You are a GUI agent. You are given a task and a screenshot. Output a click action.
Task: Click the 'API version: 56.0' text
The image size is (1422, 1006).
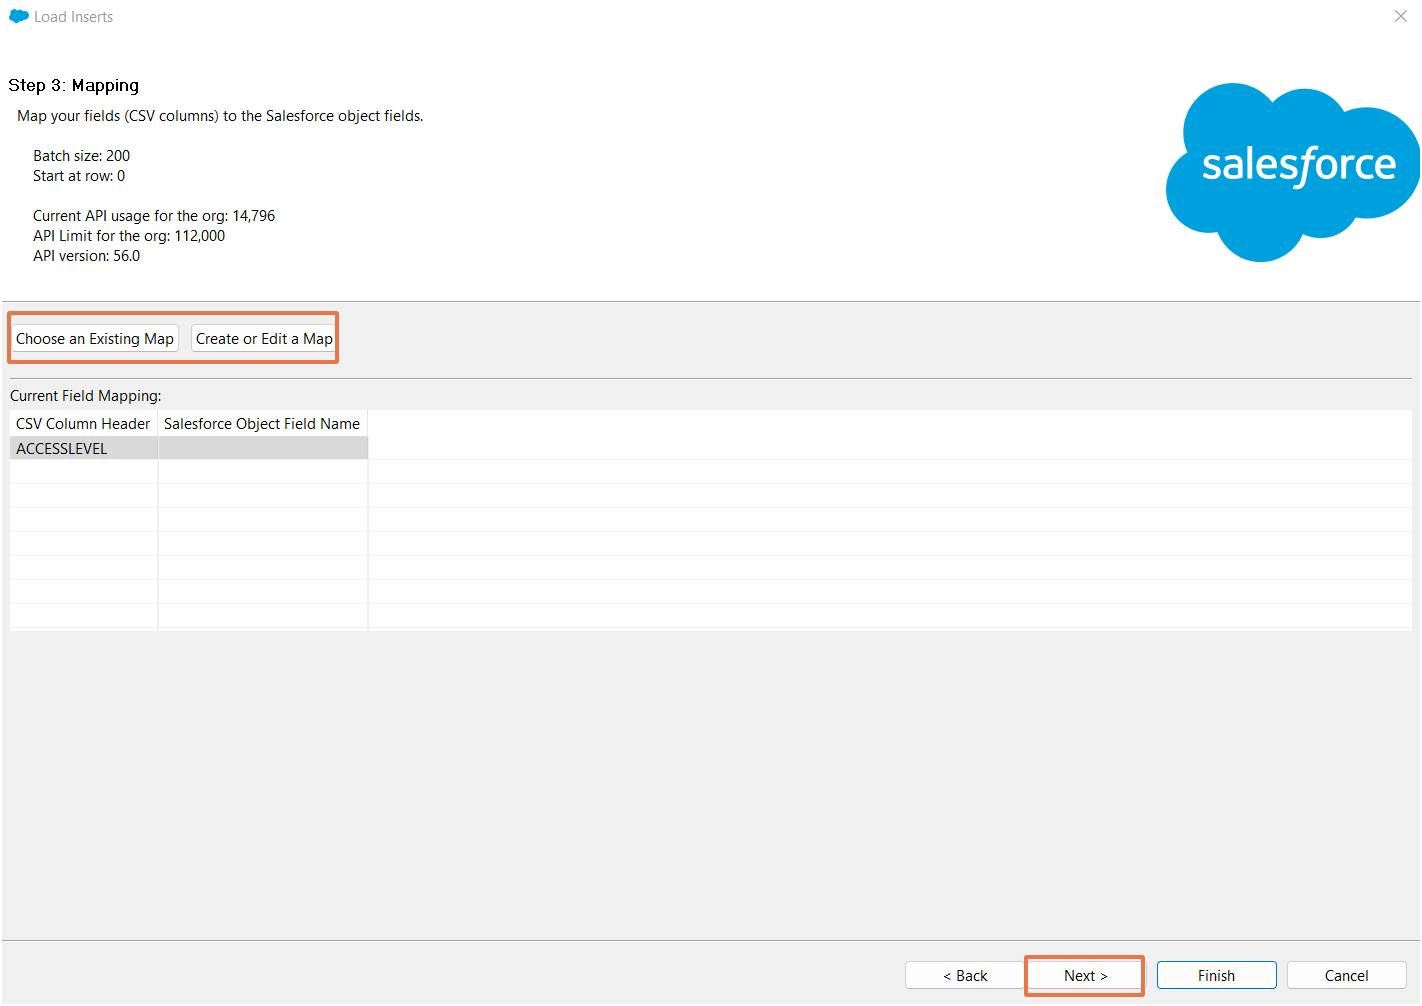click(x=86, y=255)
